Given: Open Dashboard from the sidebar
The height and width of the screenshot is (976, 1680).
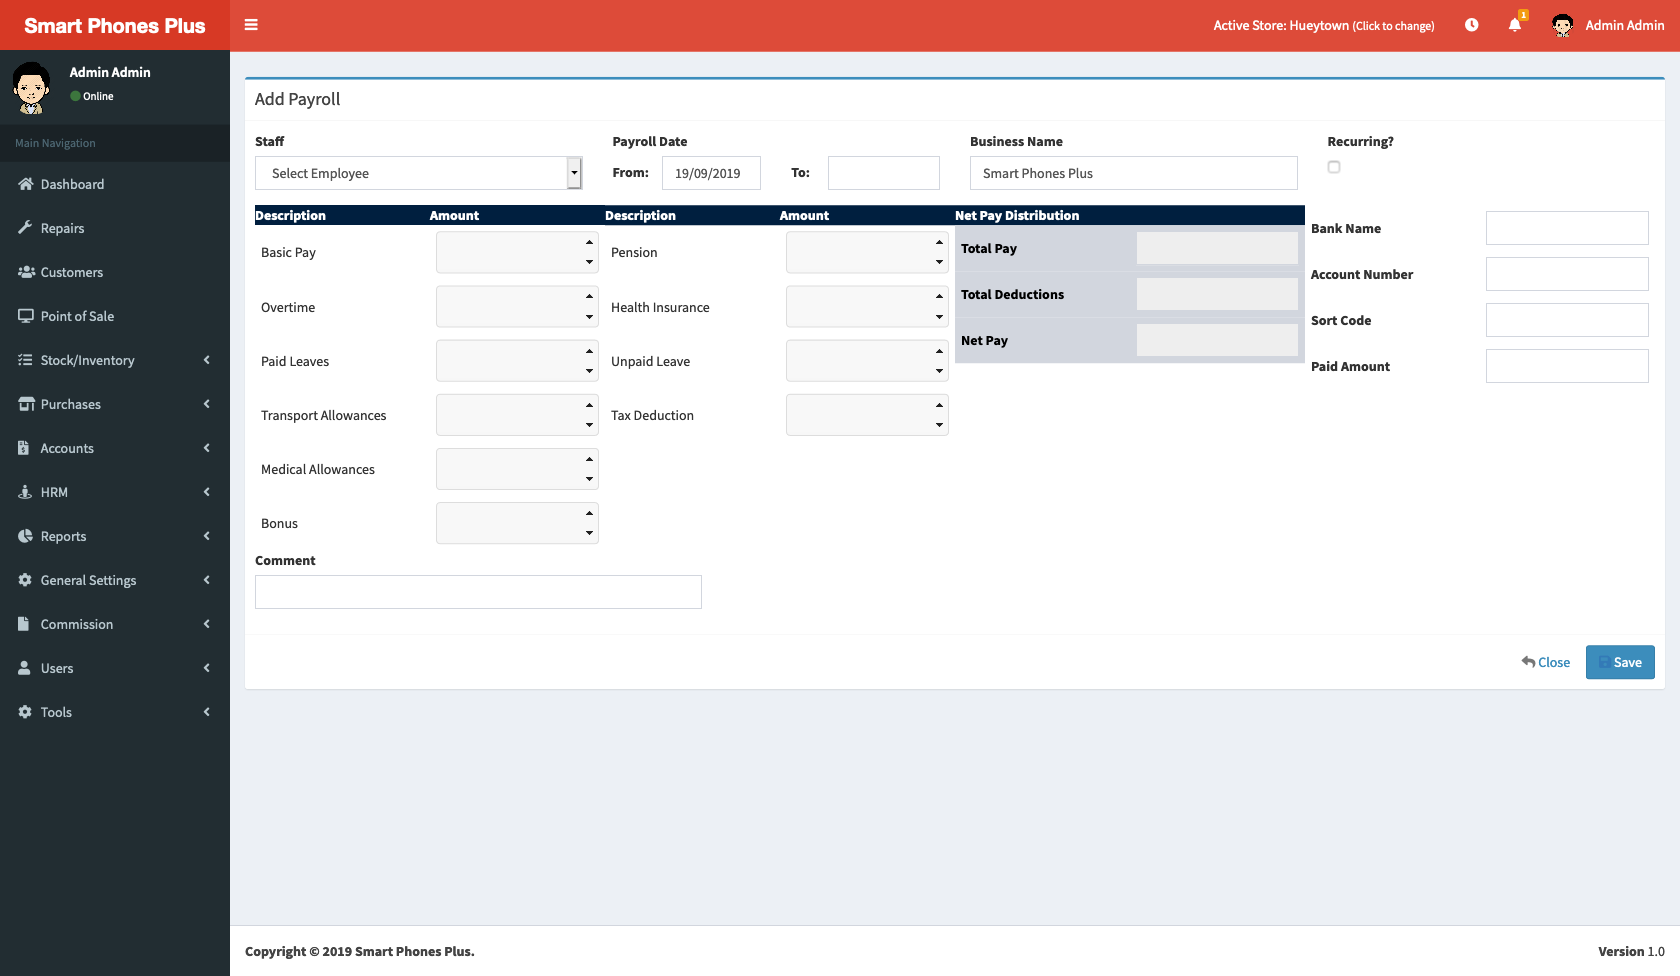Looking at the screenshot, I should [x=115, y=184].
